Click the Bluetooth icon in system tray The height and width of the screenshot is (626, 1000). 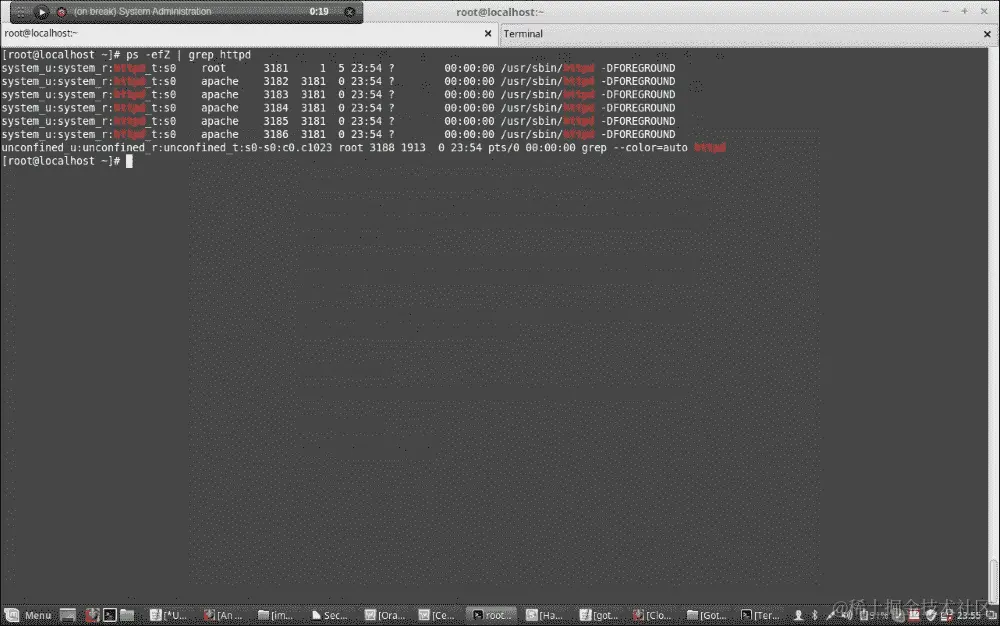(x=817, y=614)
